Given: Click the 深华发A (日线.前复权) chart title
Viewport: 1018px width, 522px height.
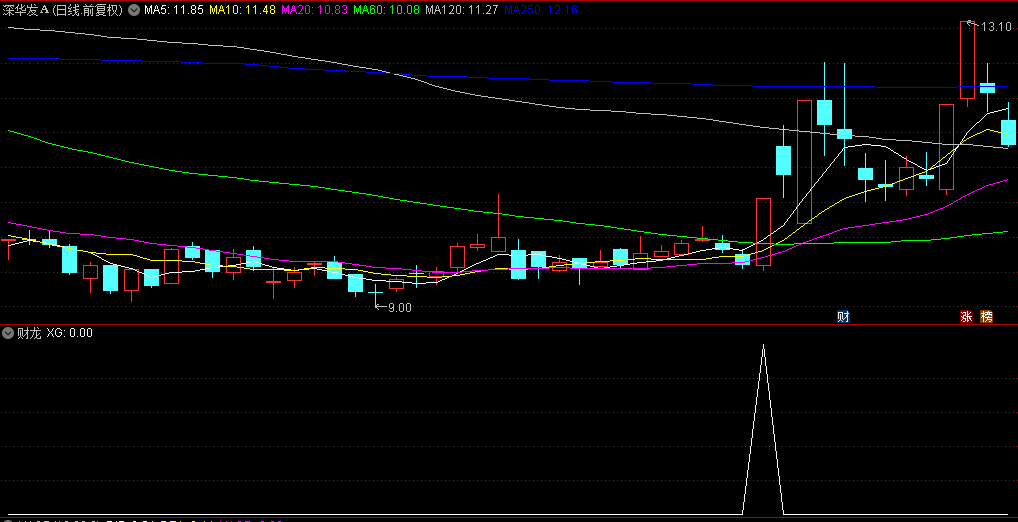Looking at the screenshot, I should tap(63, 10).
